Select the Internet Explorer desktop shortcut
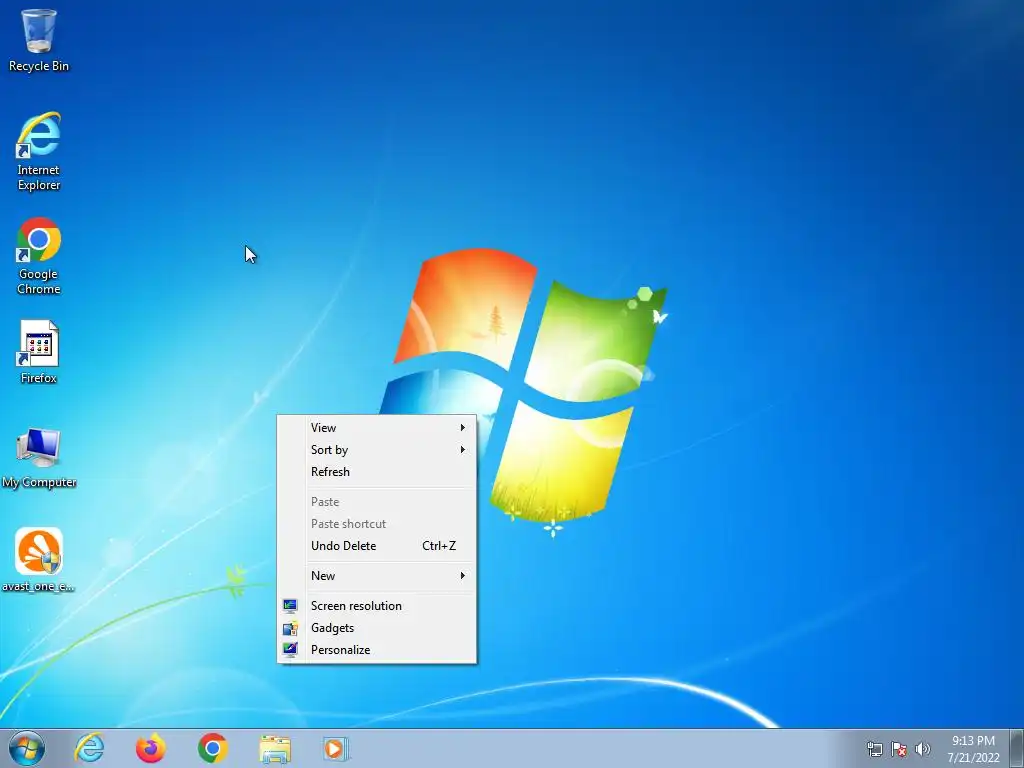 click(39, 152)
